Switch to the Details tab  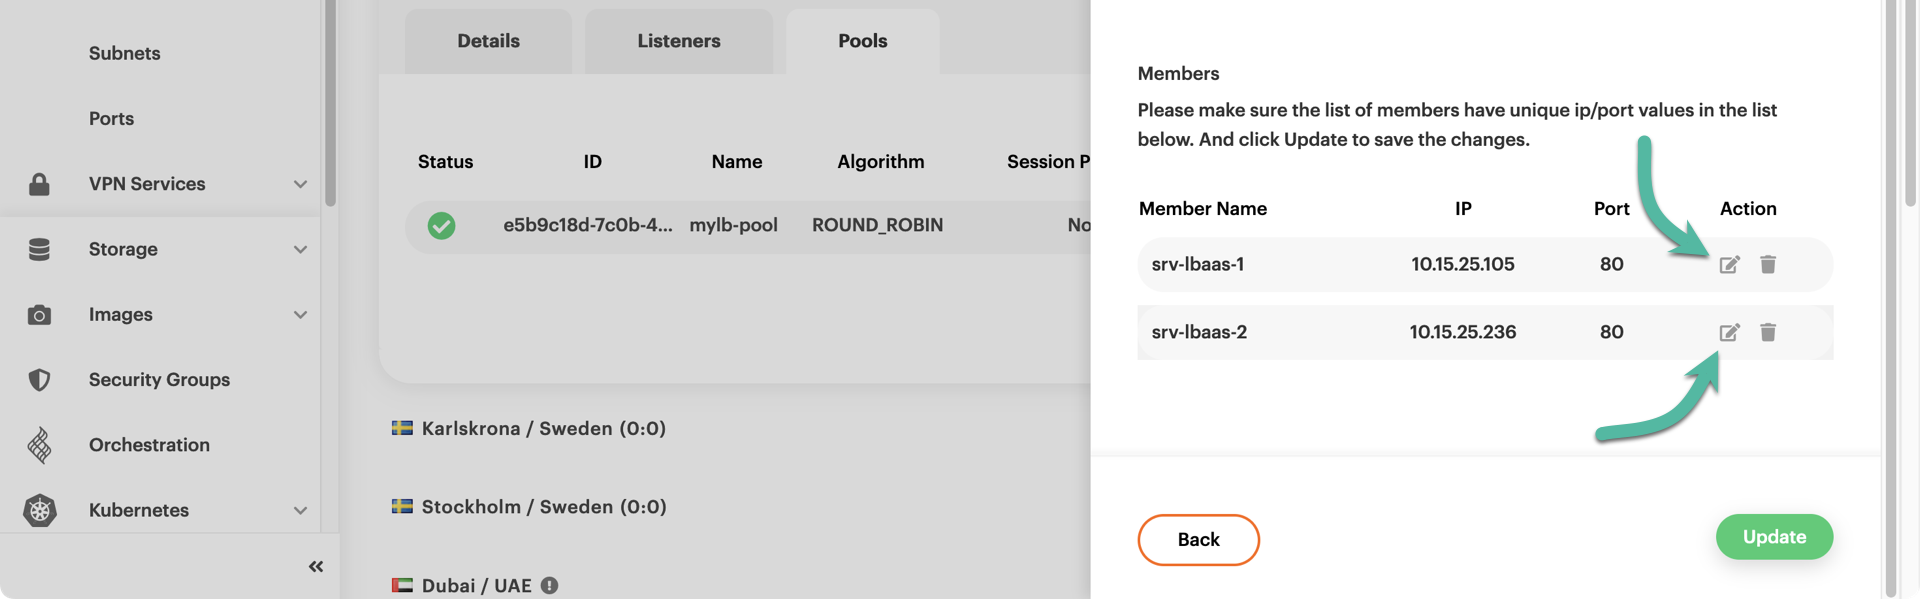pyautogui.click(x=488, y=41)
